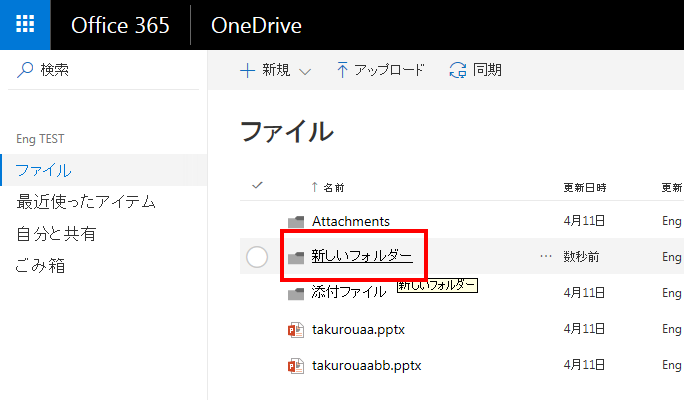Click the ファイル page heading
The height and width of the screenshot is (400, 684).
[287, 131]
